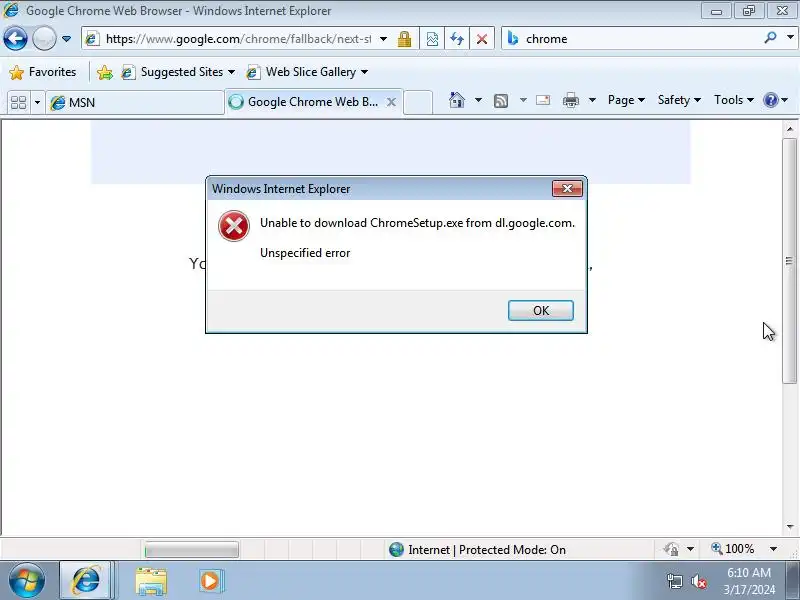This screenshot has height=600, width=800.
Task: Expand the address bar autocomplete dropdown
Action: pyautogui.click(x=383, y=39)
